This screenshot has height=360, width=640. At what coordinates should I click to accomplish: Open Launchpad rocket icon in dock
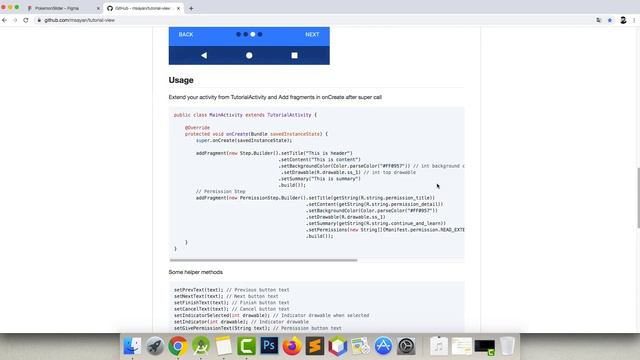(x=155, y=346)
